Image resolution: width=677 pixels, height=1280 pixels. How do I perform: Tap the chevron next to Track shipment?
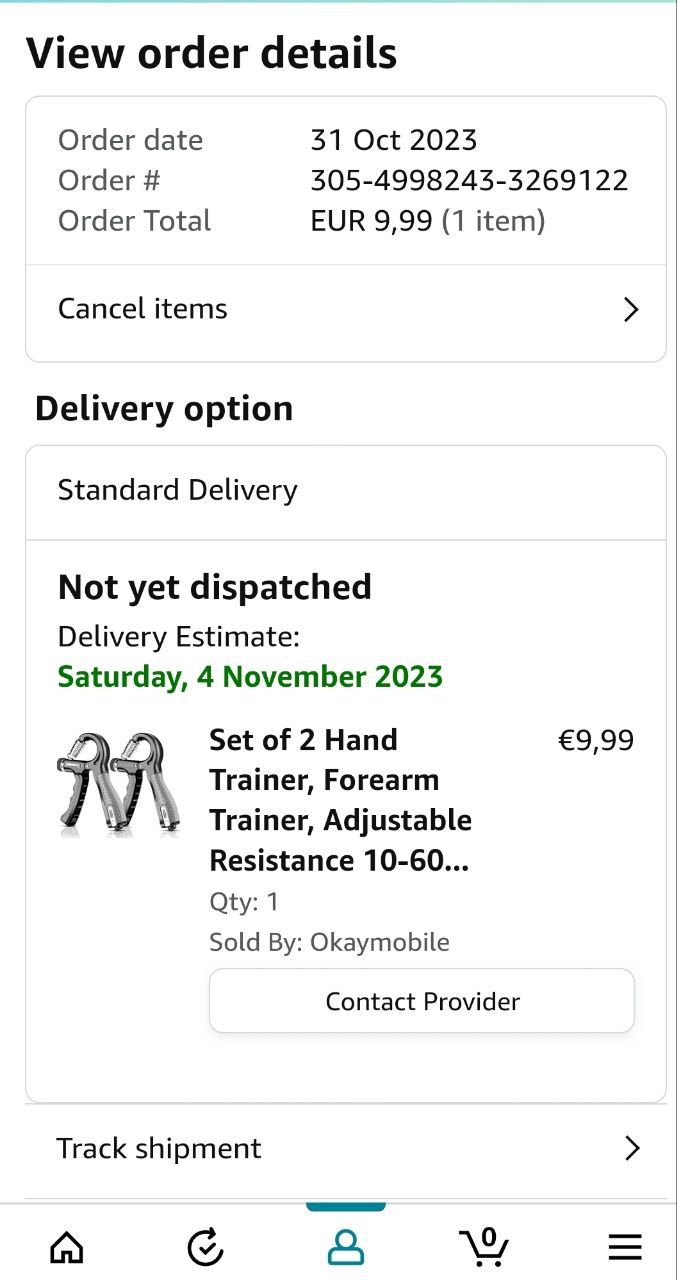(x=631, y=1148)
